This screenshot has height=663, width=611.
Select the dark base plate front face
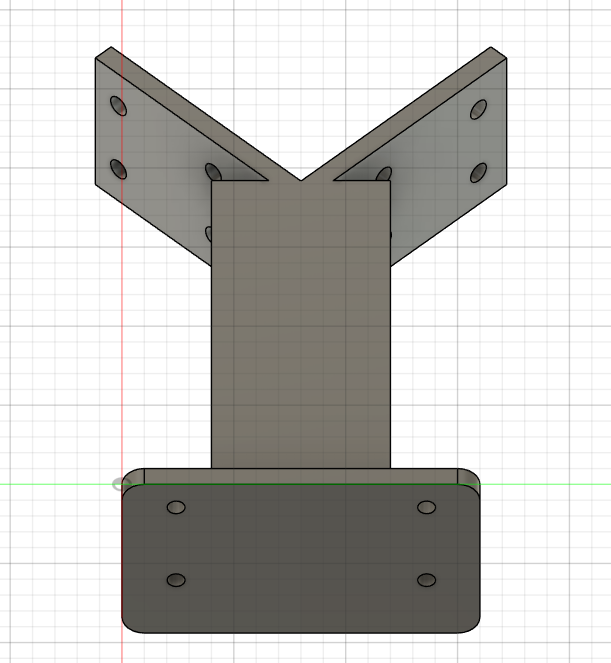pos(301,559)
